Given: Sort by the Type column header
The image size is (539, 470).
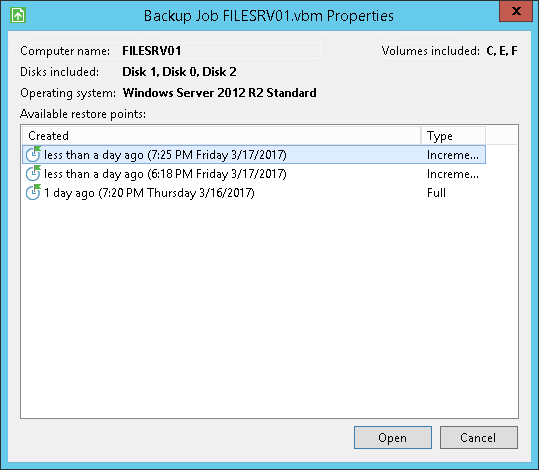Looking at the screenshot, I should click(x=453, y=136).
